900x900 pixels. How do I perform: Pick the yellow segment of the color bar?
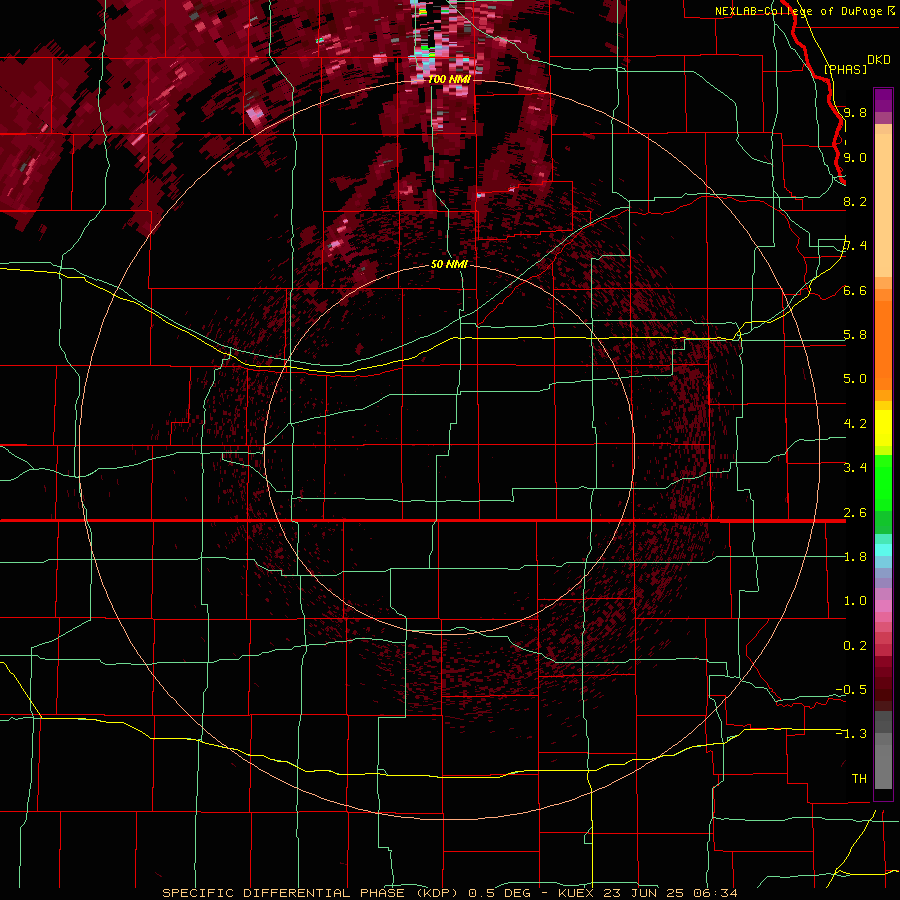[883, 428]
